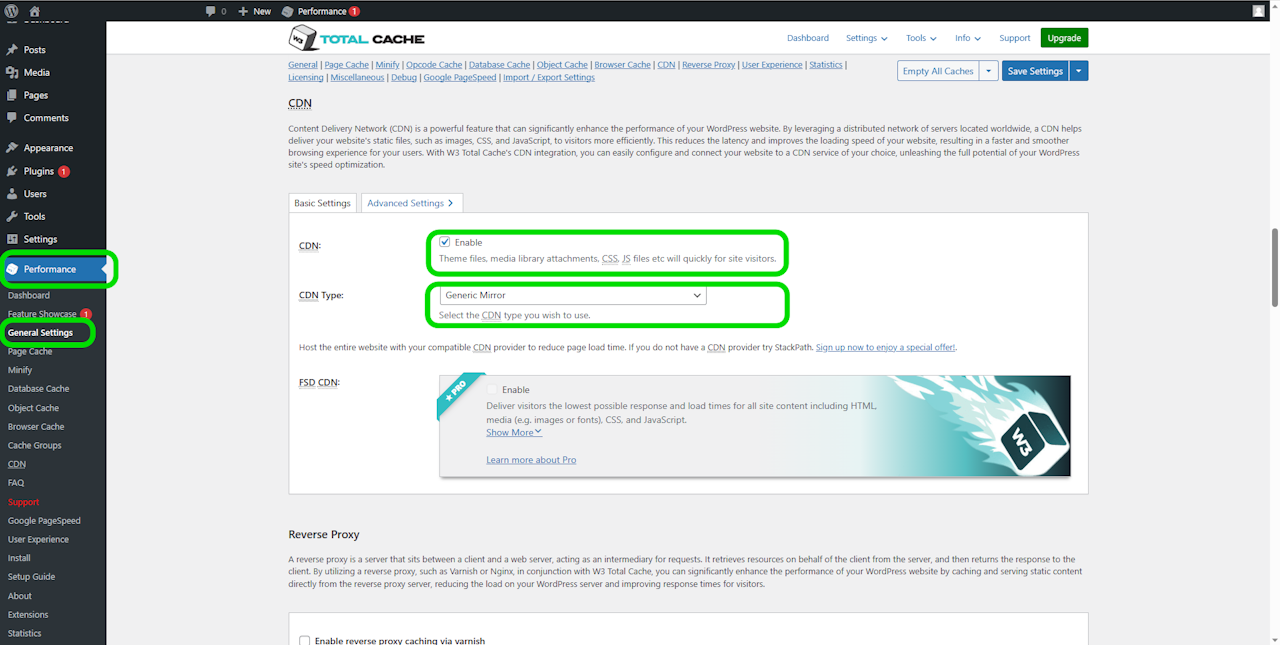1280x645 pixels.
Task: Expand Show More in FSD CDN box
Action: (x=514, y=433)
